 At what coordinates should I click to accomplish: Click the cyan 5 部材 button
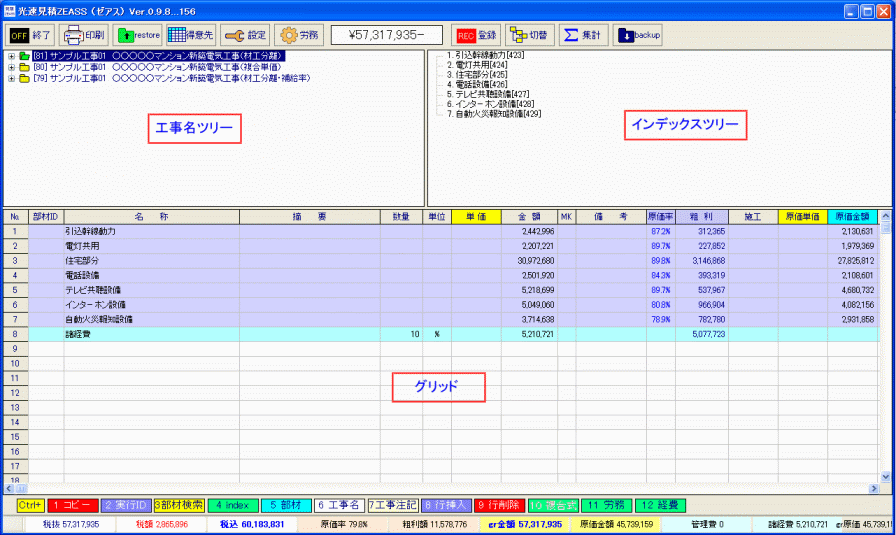[x=286, y=505]
